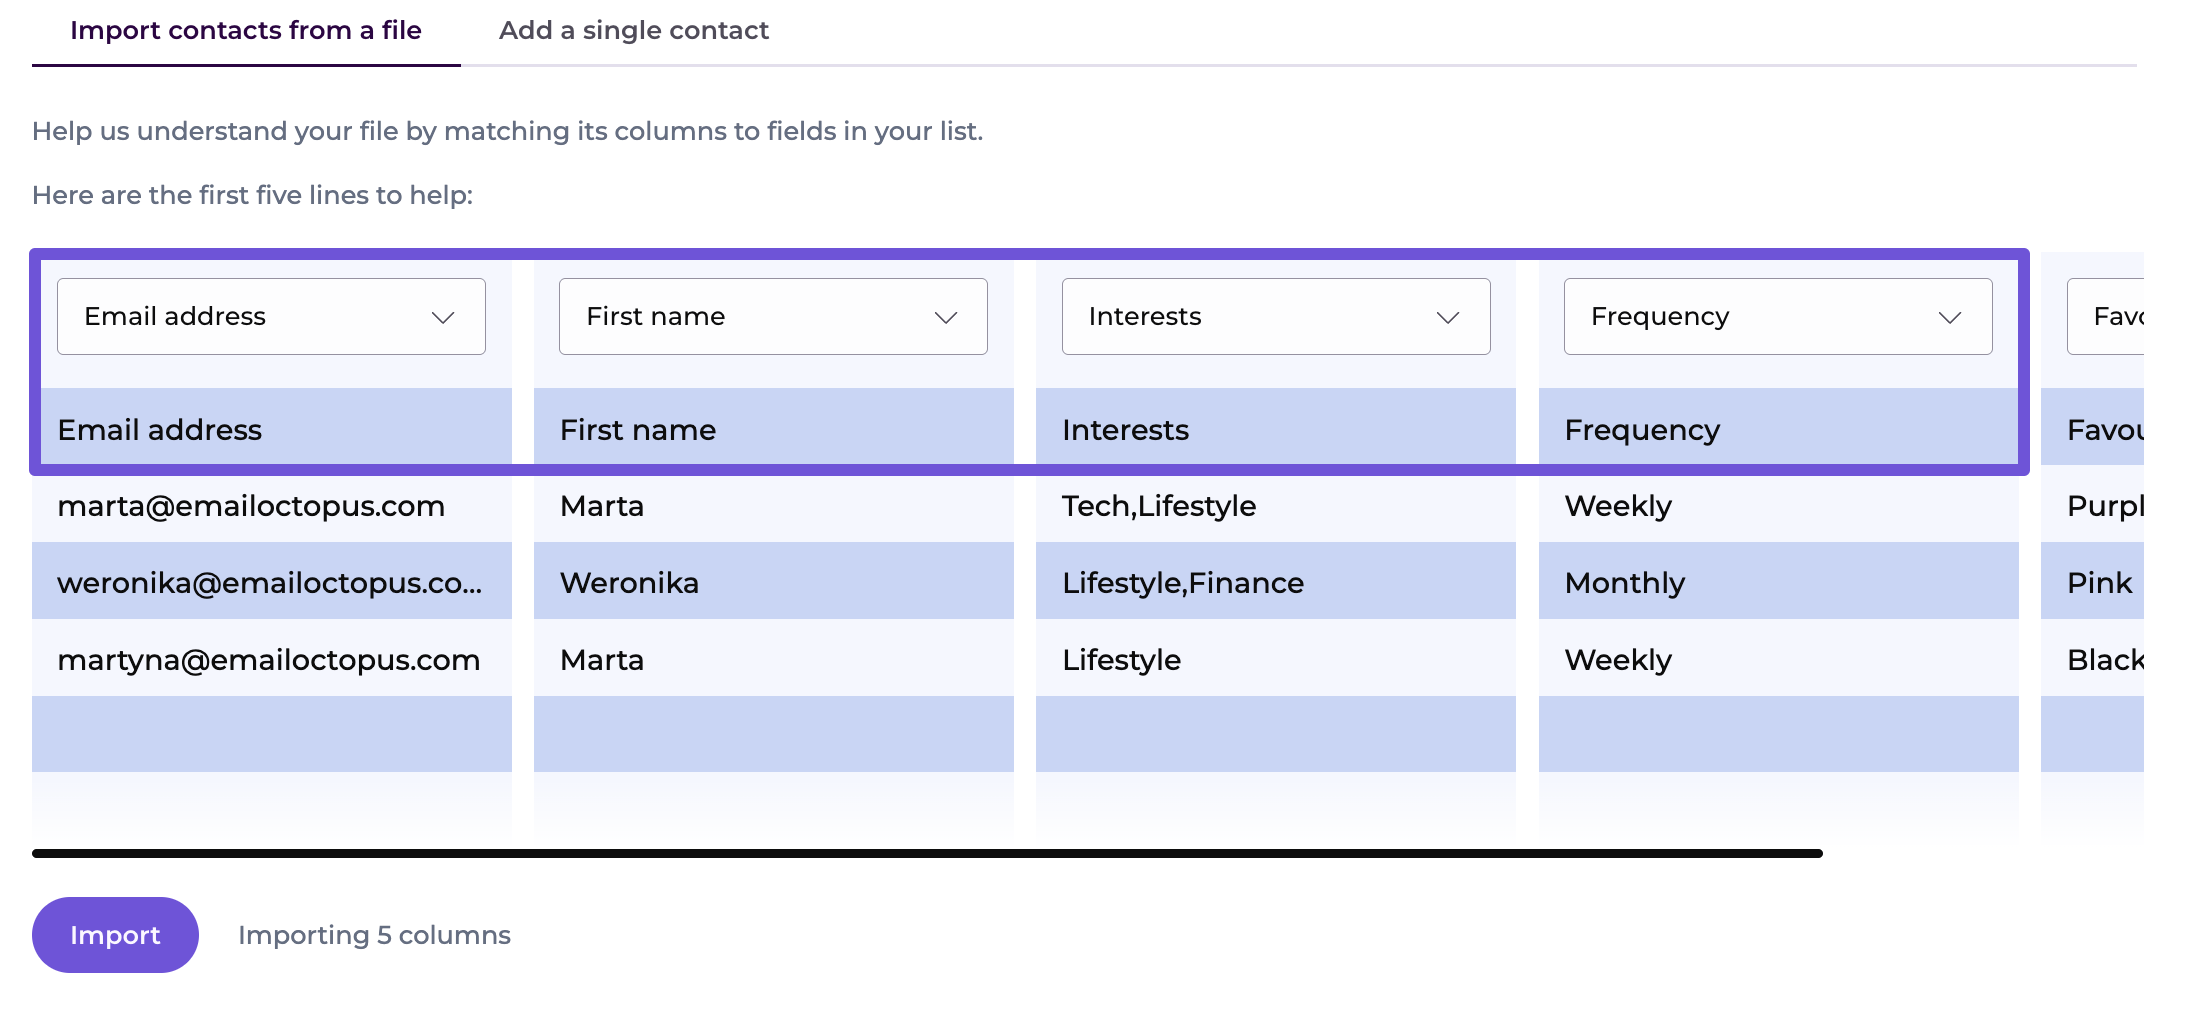Viewport: 2186px width, 1028px height.
Task: Switch to Import contacts from a file tab
Action: pos(246,31)
